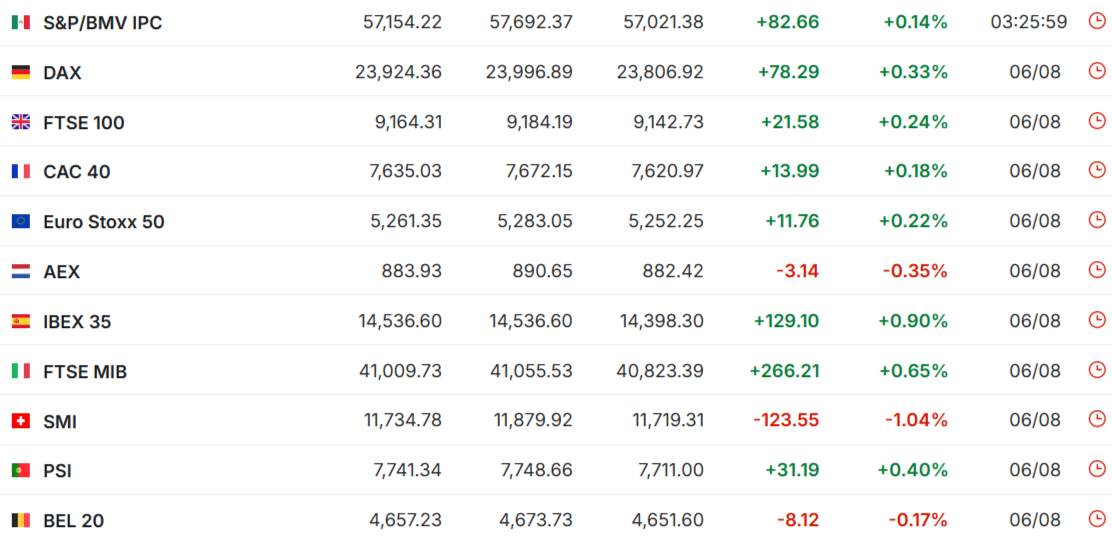Click the EU flag icon beside Euro Stoxx 50
Screen dimensions: 1112x537
pos(21,222)
